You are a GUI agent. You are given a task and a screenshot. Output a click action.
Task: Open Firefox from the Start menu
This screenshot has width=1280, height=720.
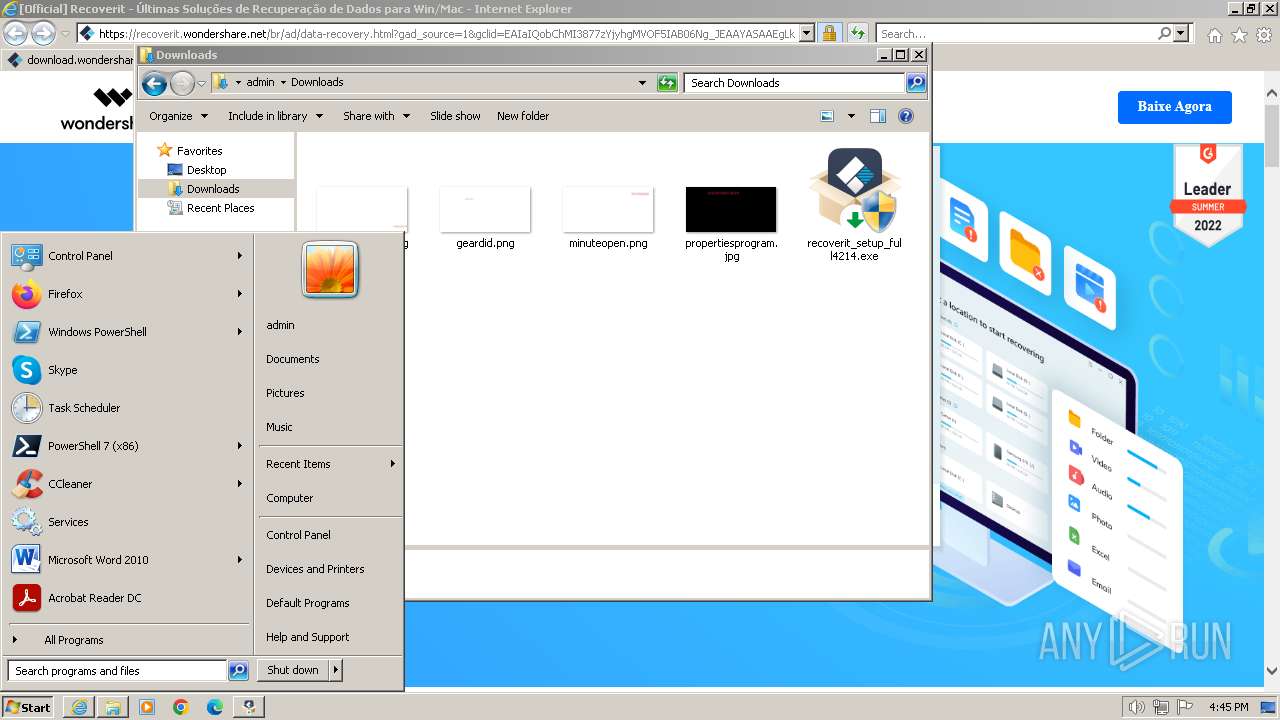point(126,294)
